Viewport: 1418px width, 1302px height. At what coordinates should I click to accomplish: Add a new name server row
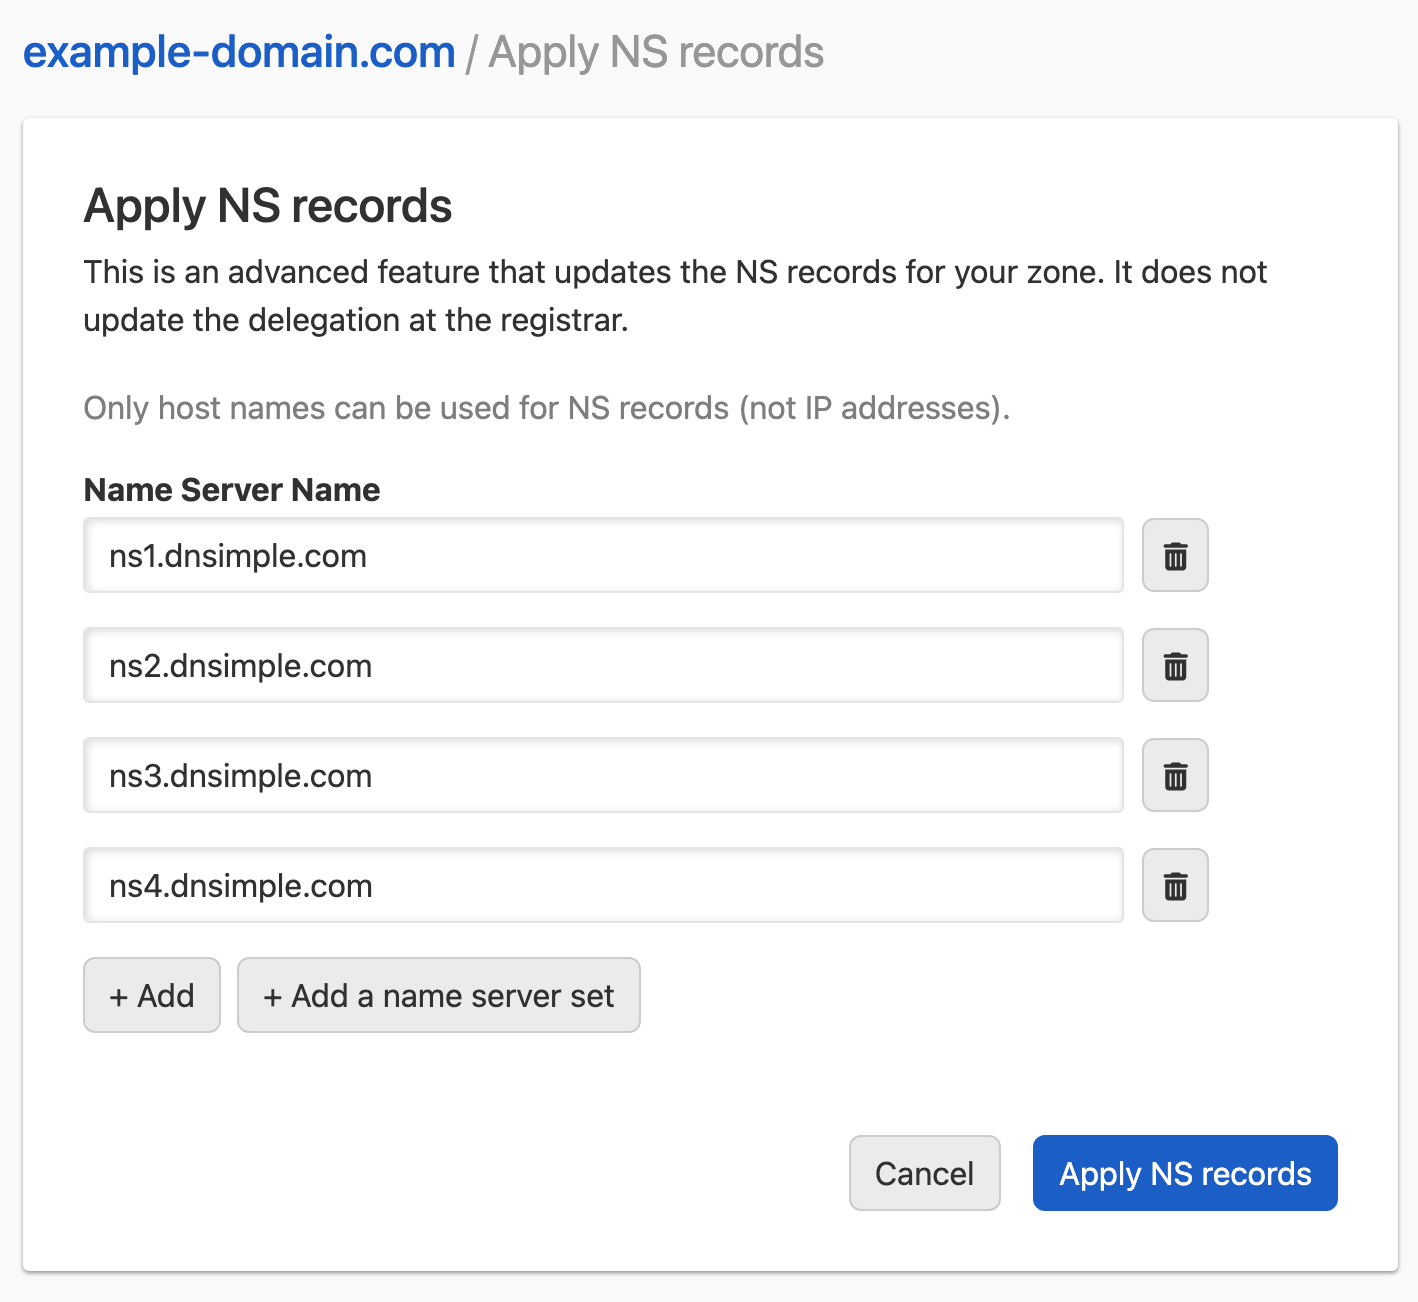[151, 995]
